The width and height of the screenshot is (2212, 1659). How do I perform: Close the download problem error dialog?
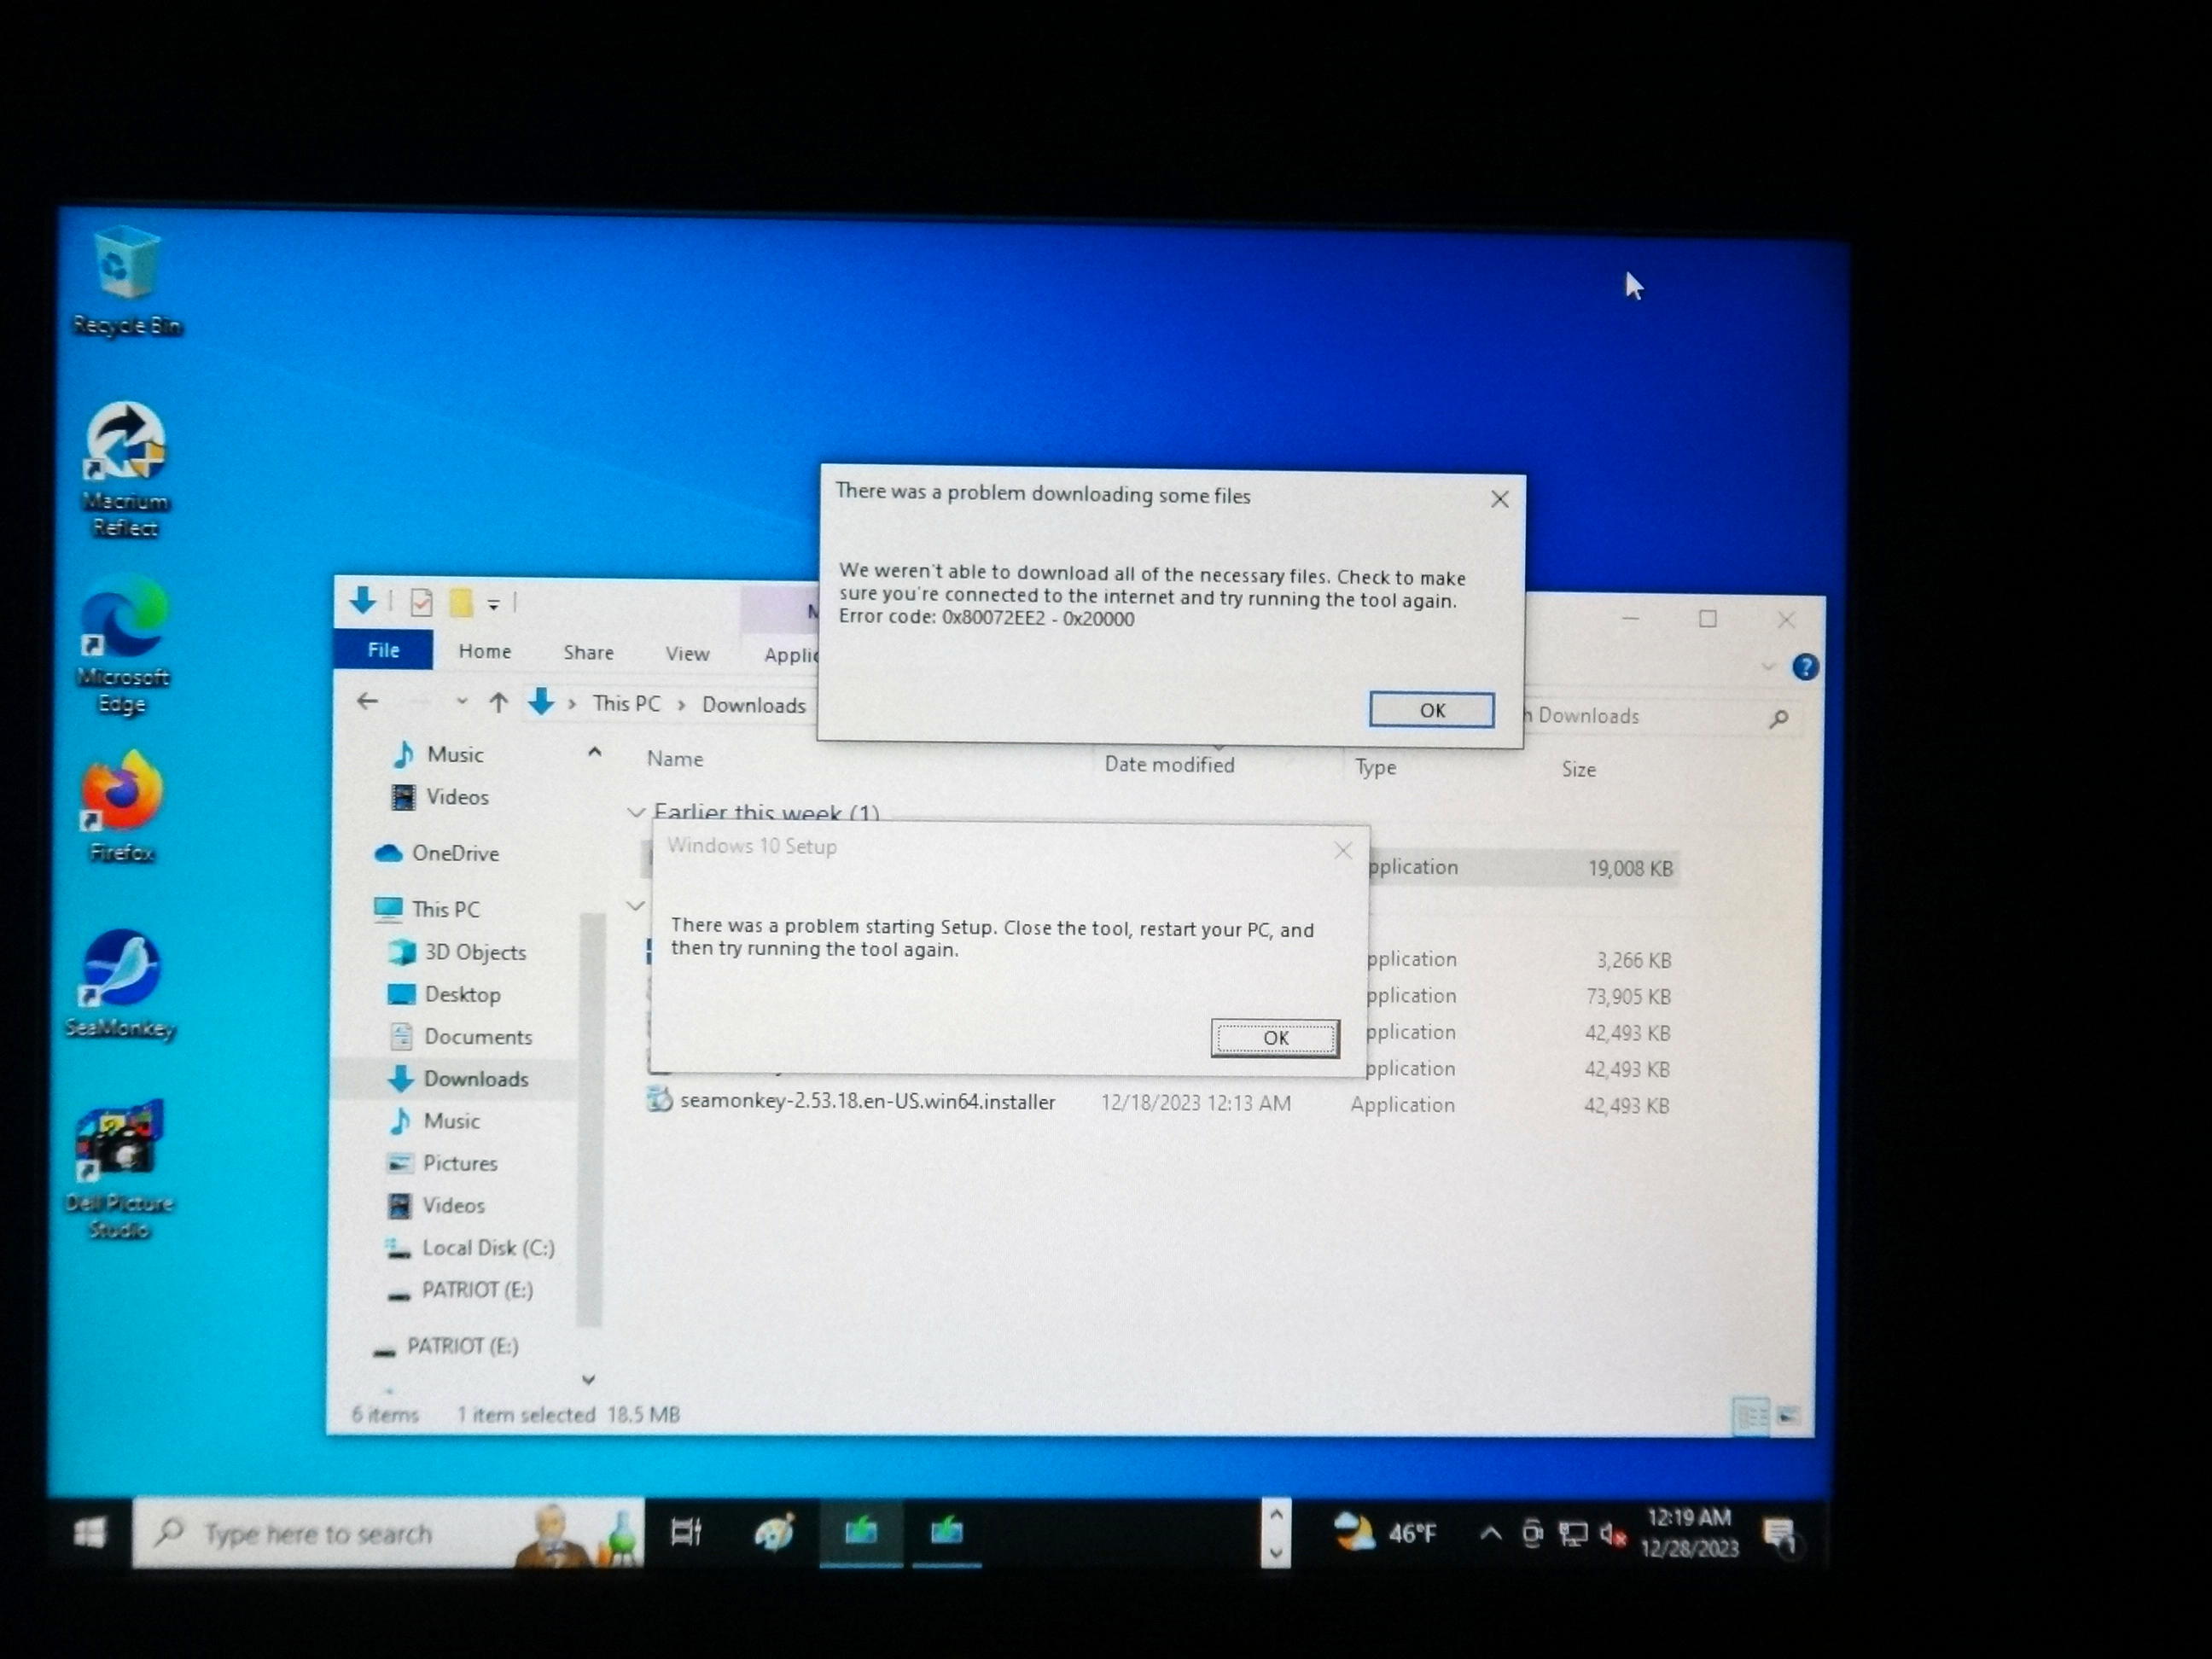pos(1499,499)
